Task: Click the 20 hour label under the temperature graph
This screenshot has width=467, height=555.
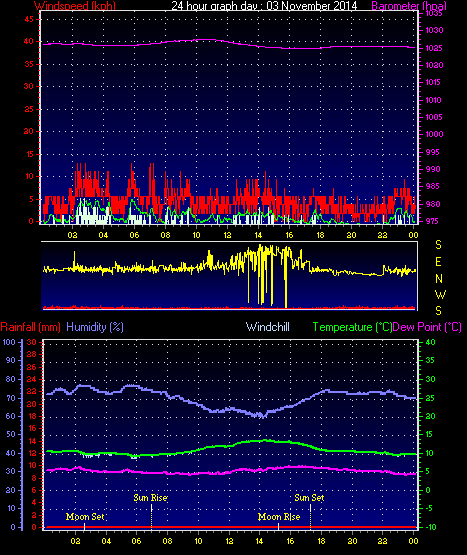Action: point(352,541)
